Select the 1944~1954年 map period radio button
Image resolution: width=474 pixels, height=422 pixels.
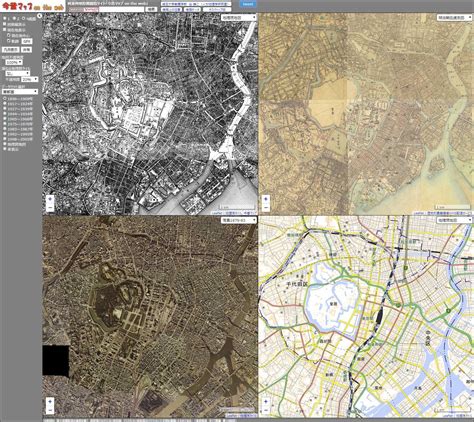coord(5,114)
